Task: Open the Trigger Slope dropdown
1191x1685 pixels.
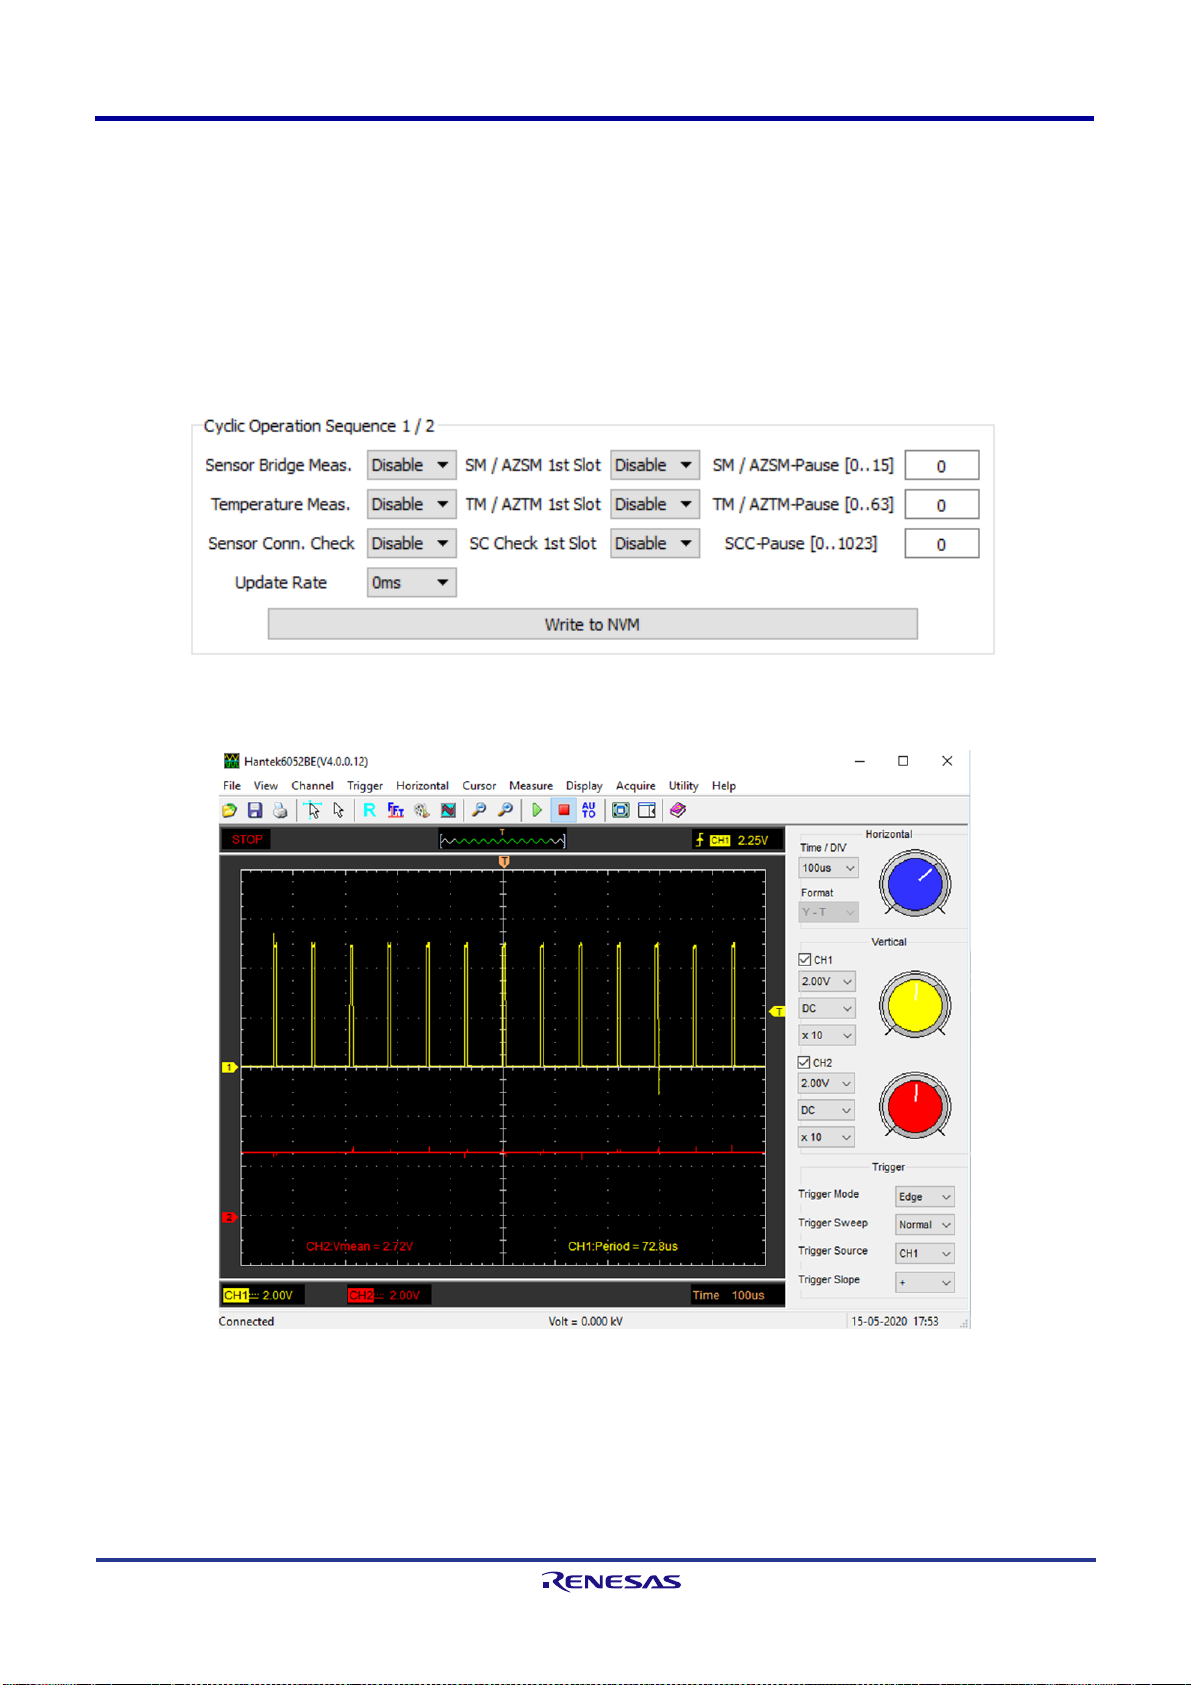Action: pos(925,1282)
